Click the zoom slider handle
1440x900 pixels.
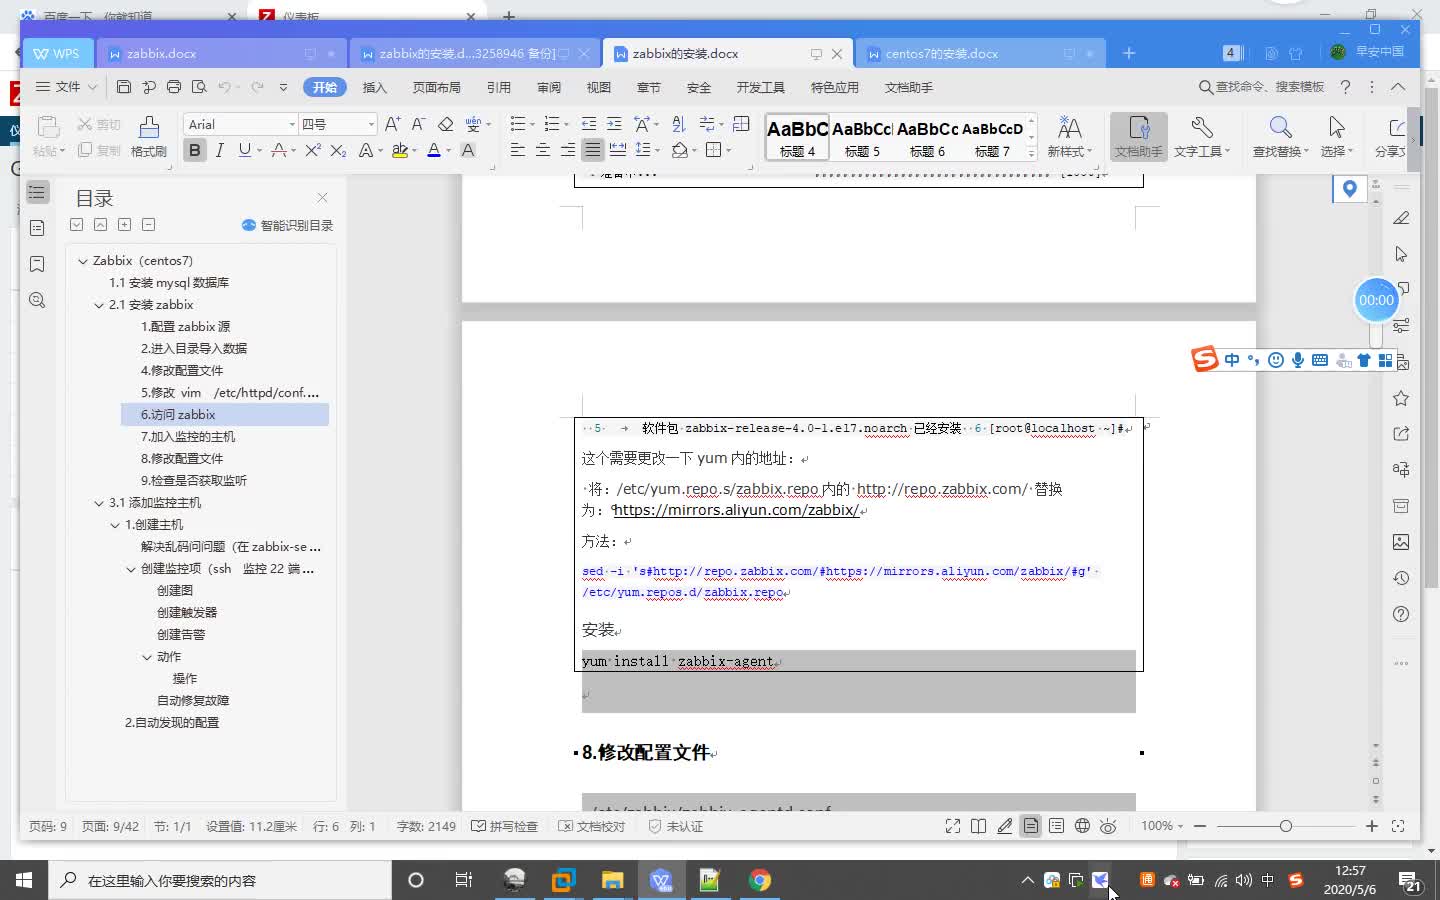pyautogui.click(x=1286, y=826)
